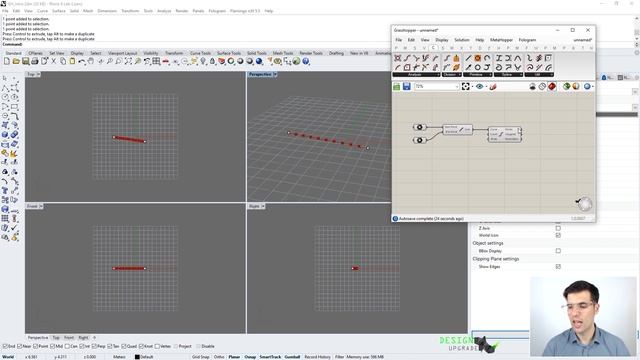The image size is (640, 360).
Task: Open file icon in Grasshopper canvas toolbar
Action: [x=396, y=87]
